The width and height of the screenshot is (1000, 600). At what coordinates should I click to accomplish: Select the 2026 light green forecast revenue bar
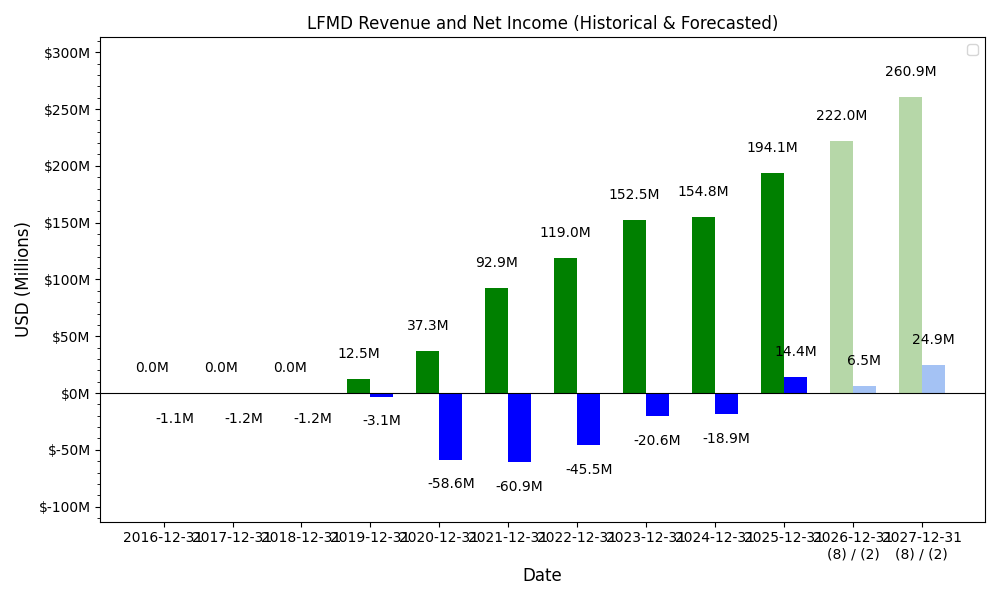click(x=841, y=267)
